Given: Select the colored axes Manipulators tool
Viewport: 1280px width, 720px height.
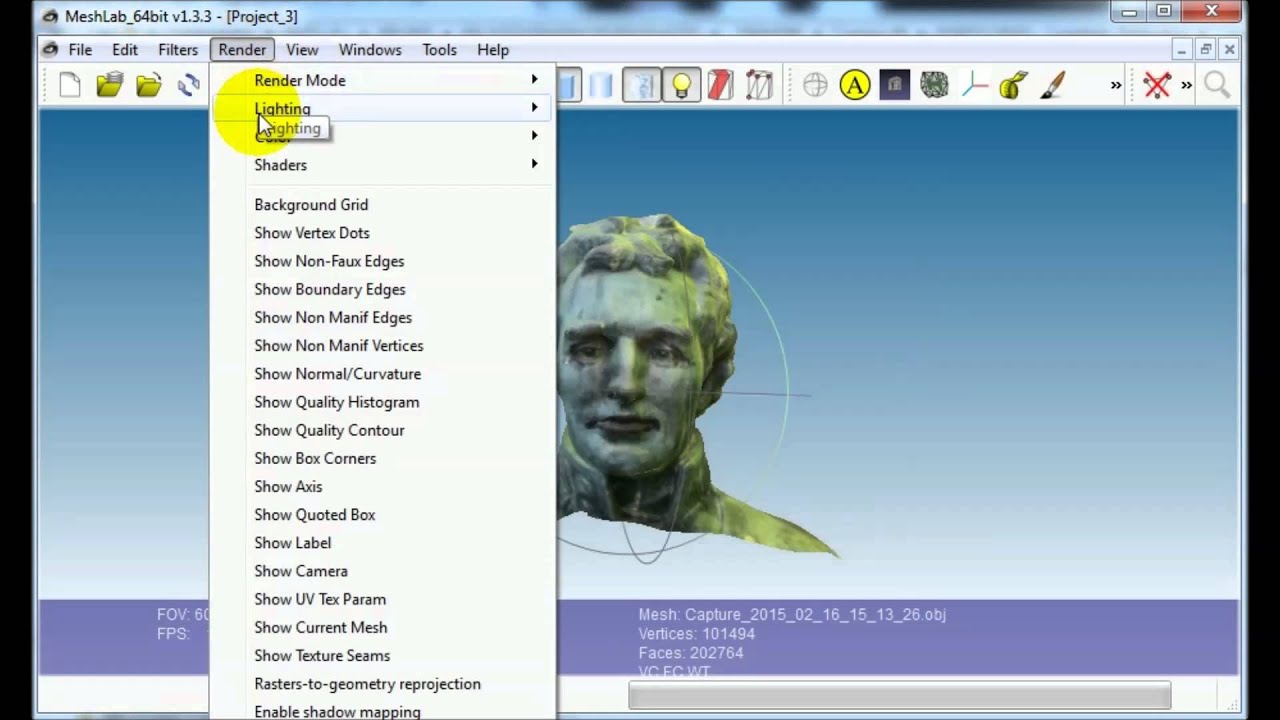Looking at the screenshot, I should 974,86.
